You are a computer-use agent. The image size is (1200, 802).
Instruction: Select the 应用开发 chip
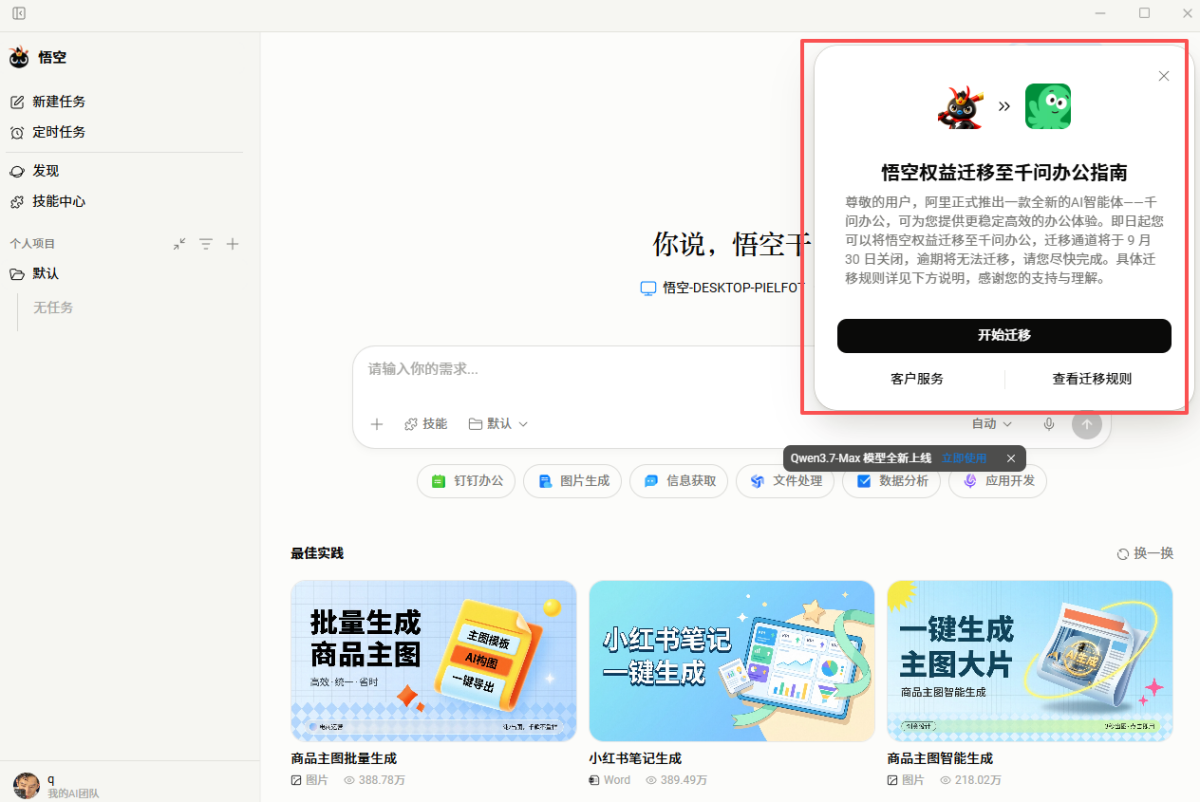point(998,481)
